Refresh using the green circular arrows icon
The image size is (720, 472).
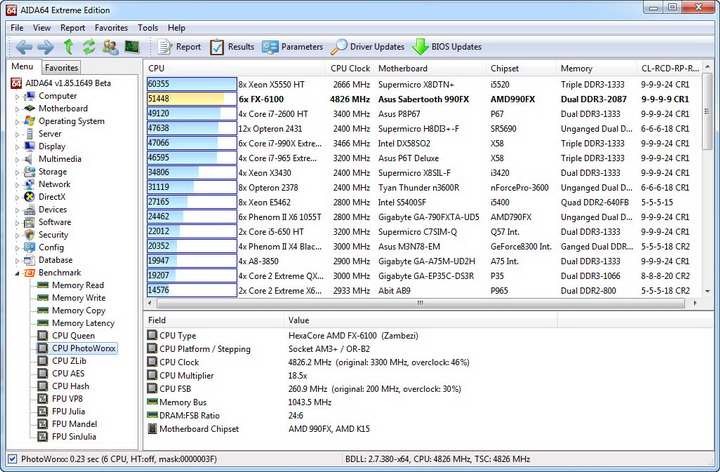(89, 46)
